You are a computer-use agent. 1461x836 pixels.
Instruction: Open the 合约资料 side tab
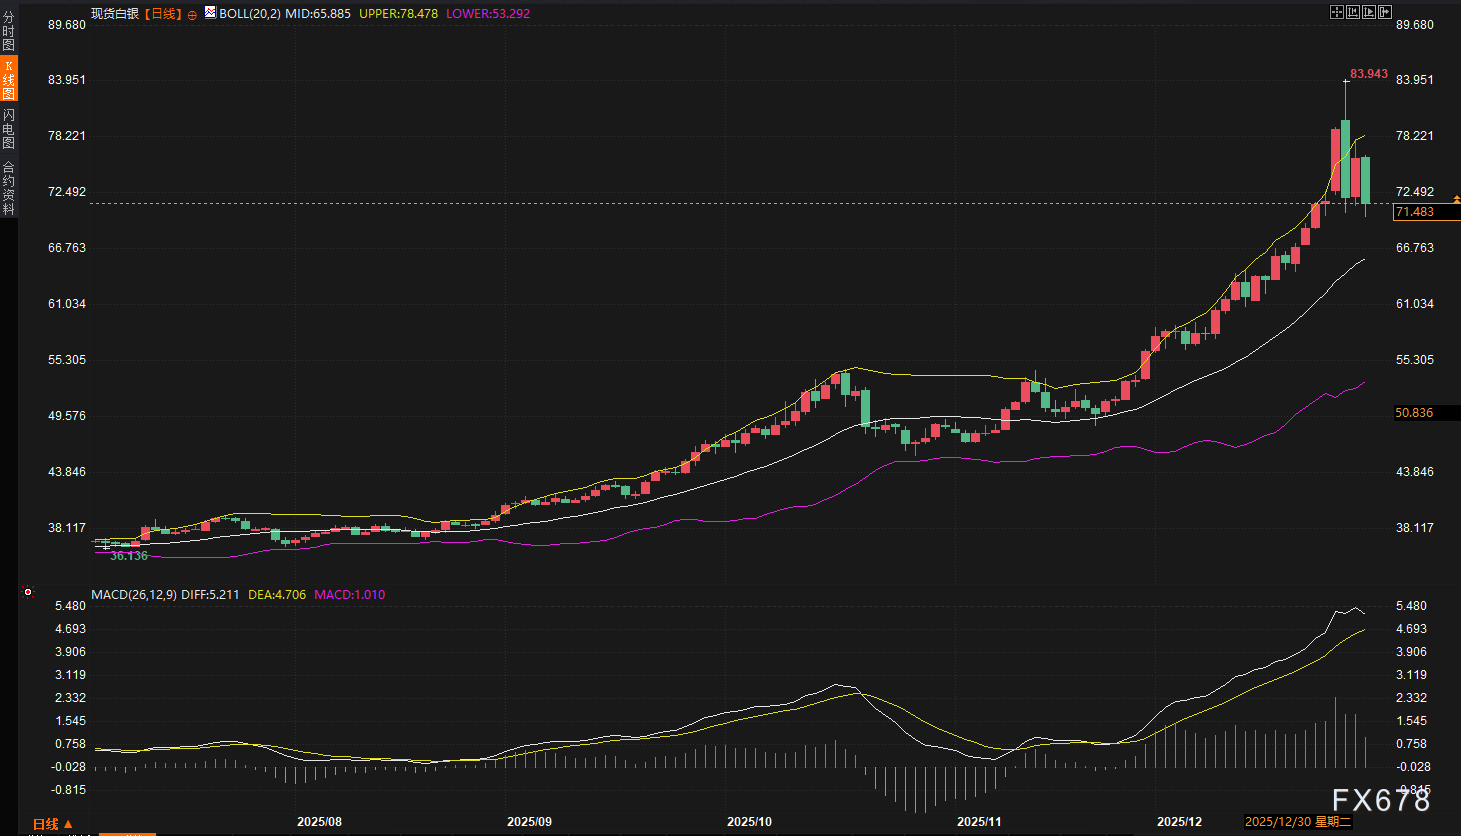coord(8,188)
